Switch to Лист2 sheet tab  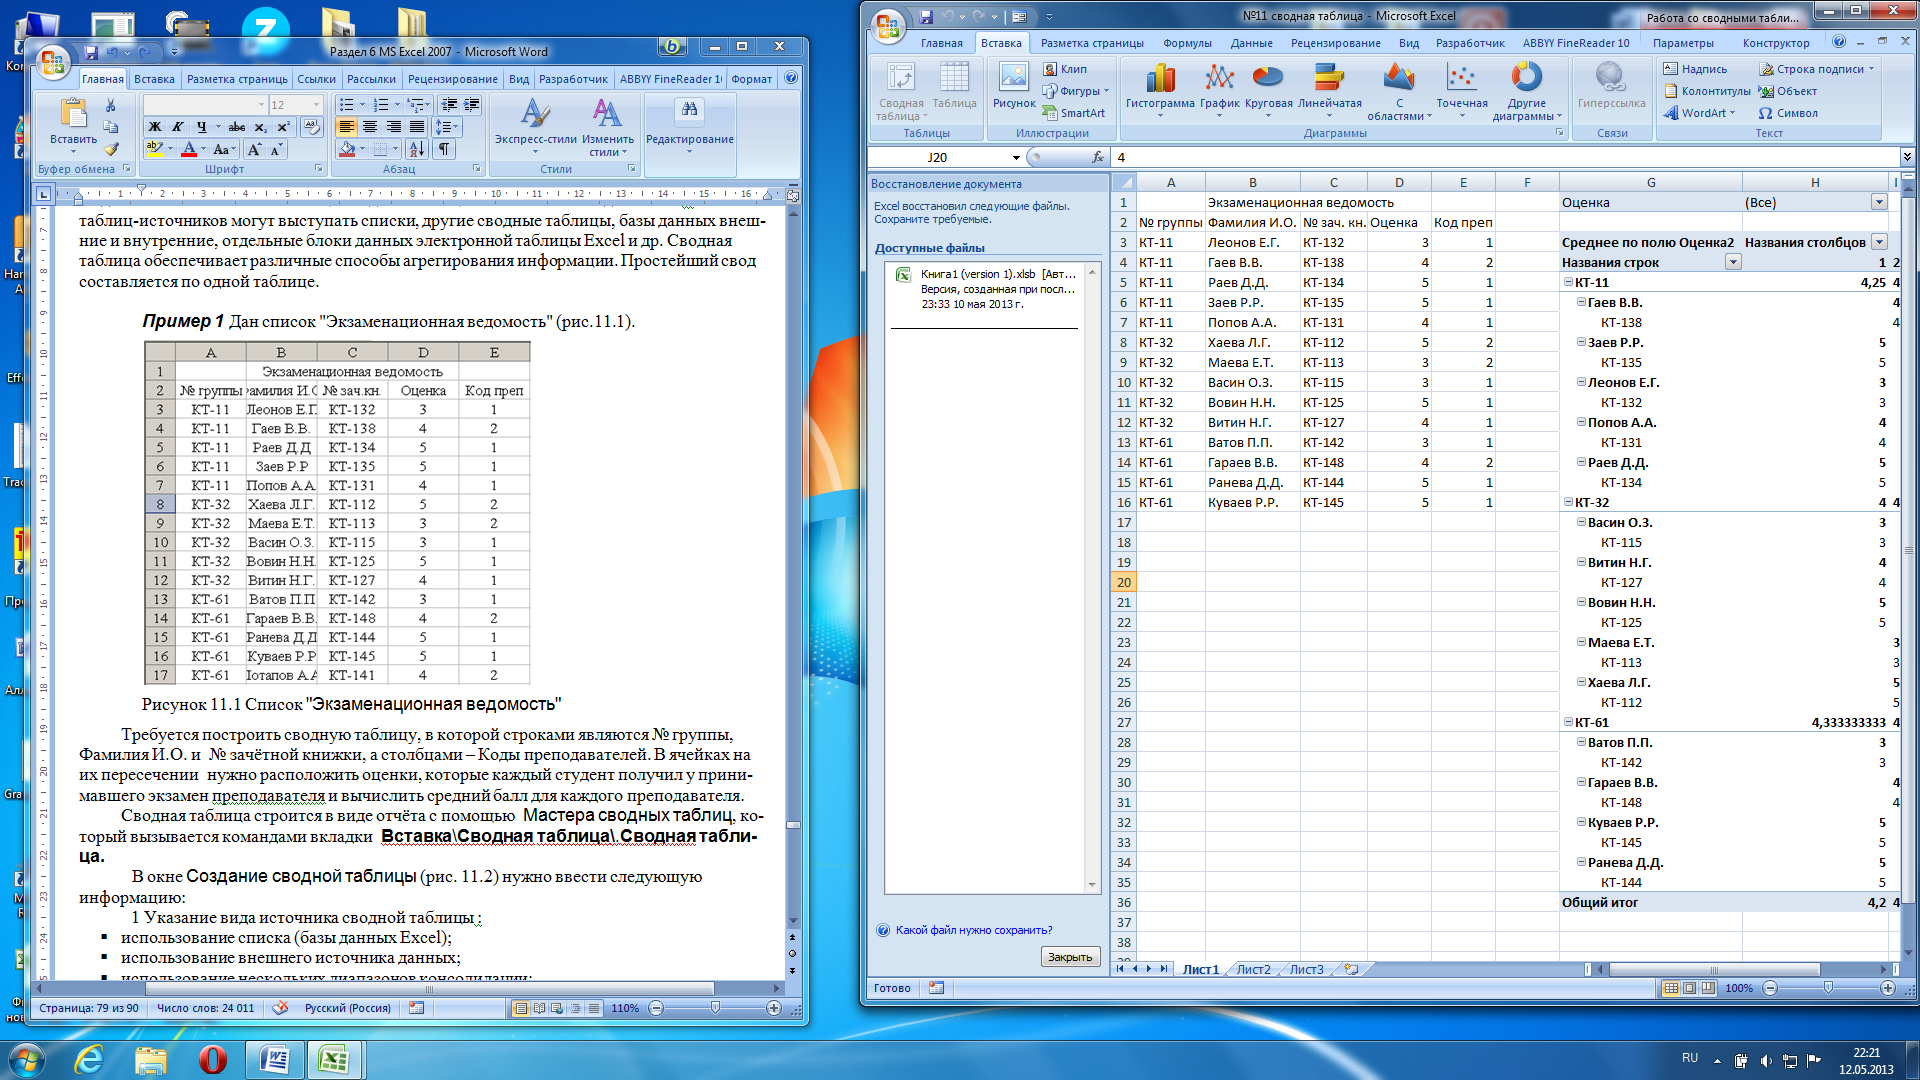(1253, 969)
